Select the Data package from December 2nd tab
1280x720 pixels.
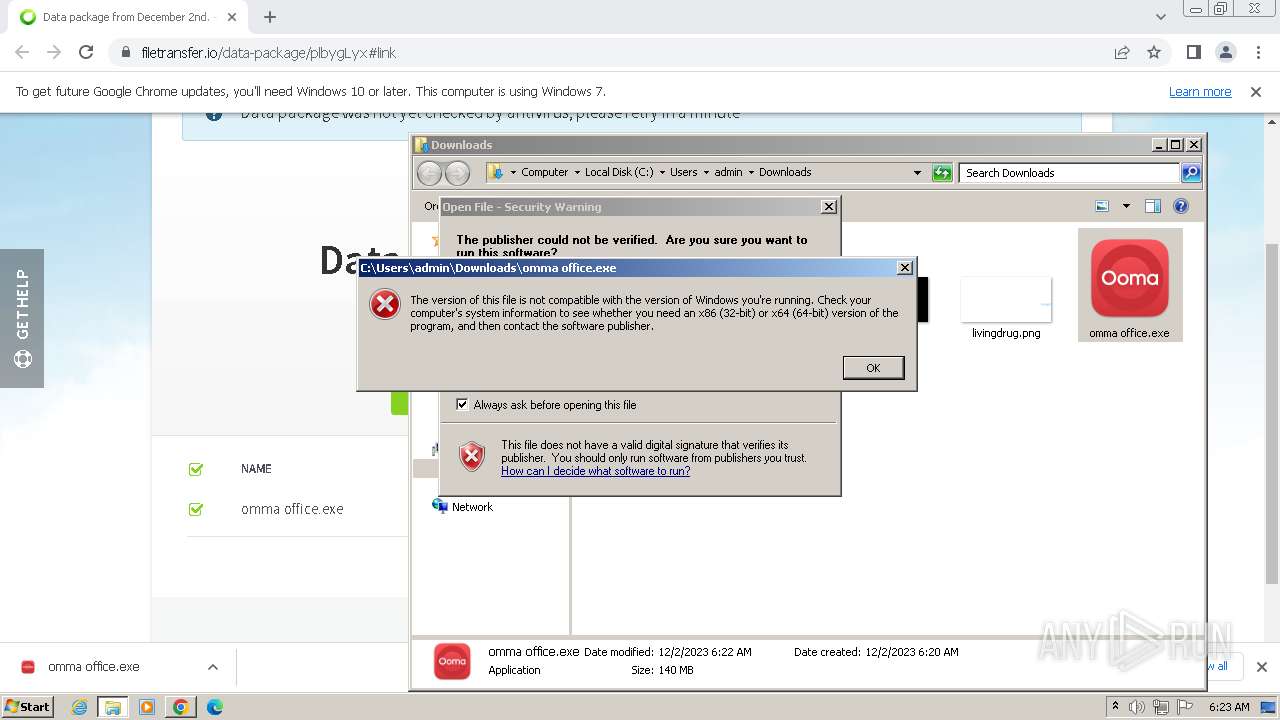tap(128, 17)
